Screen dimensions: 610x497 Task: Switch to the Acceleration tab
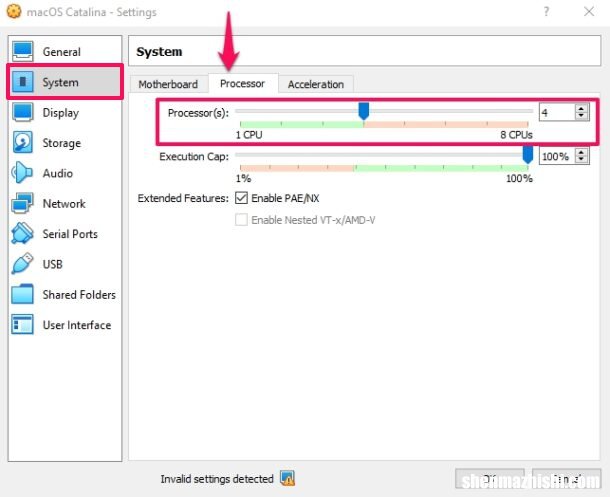pos(316,84)
